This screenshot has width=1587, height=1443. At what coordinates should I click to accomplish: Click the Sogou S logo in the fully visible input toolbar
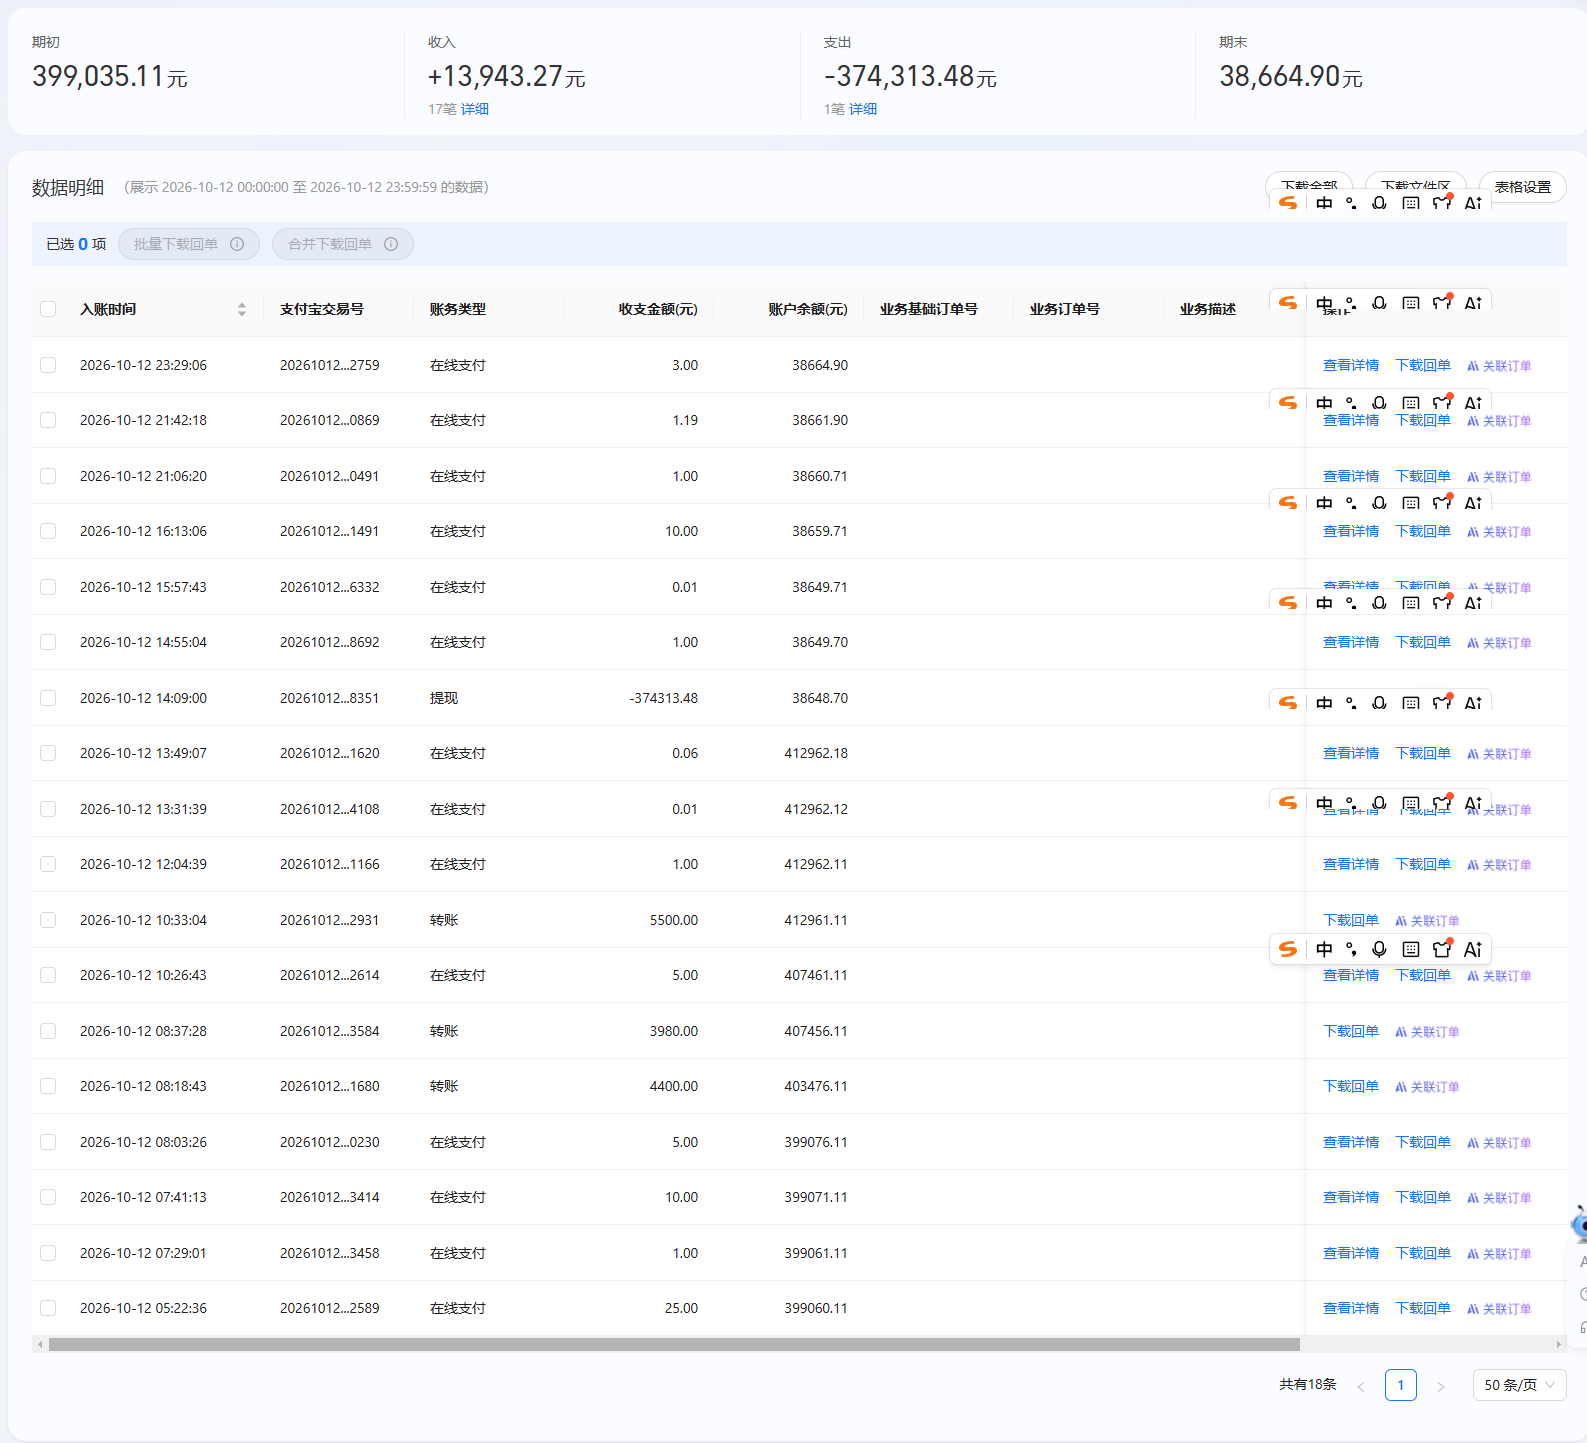(1288, 949)
